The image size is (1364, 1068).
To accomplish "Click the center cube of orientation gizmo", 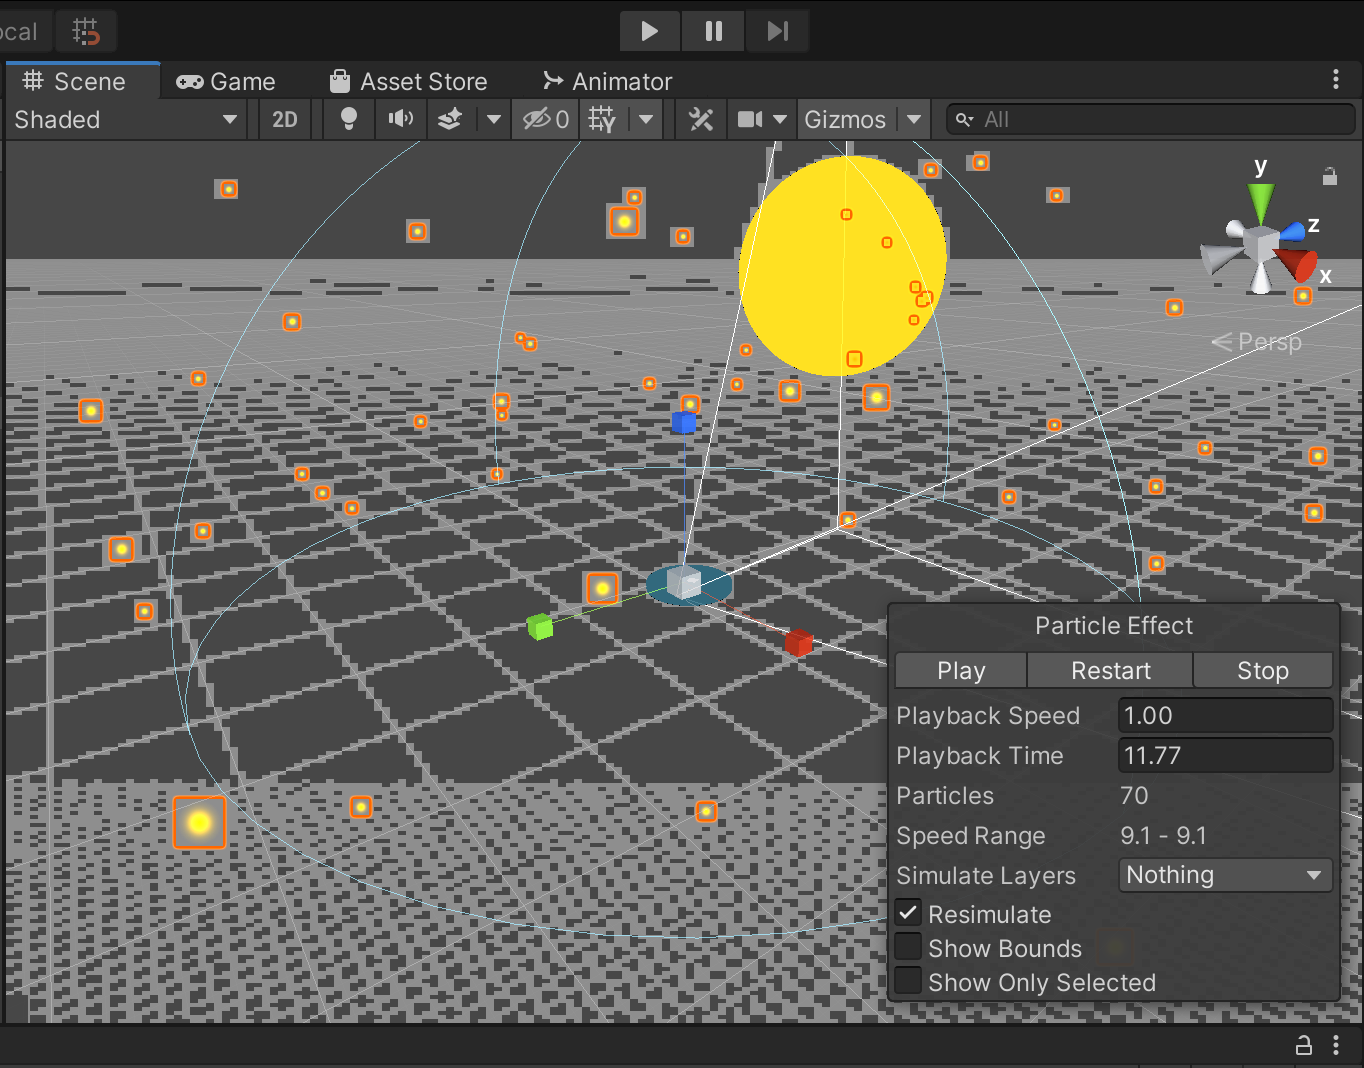I will click(1259, 244).
